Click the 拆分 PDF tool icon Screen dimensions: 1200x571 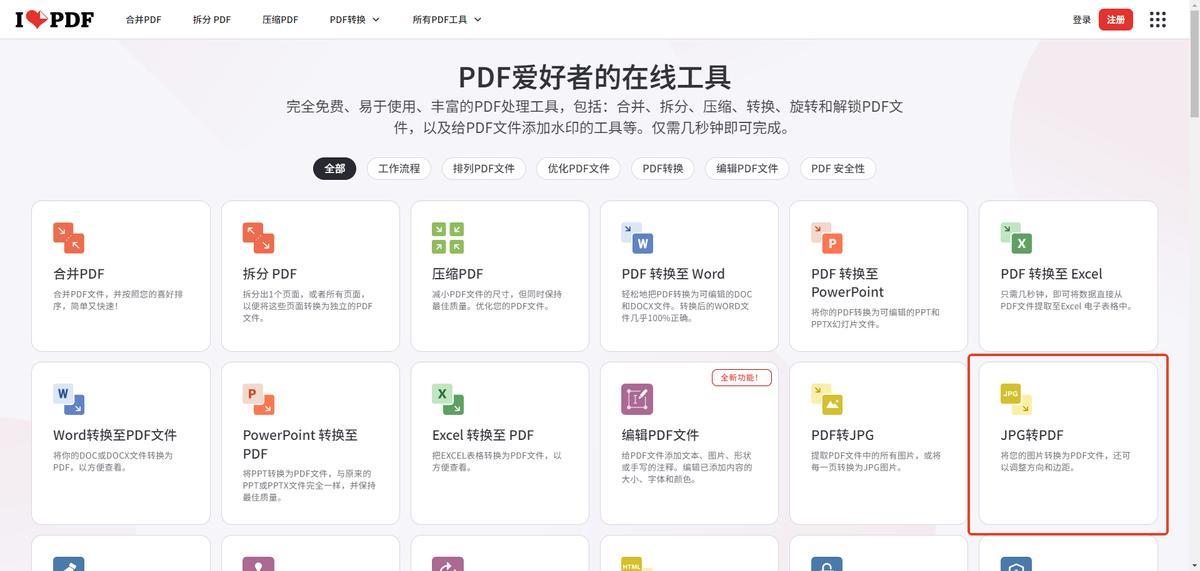258,238
